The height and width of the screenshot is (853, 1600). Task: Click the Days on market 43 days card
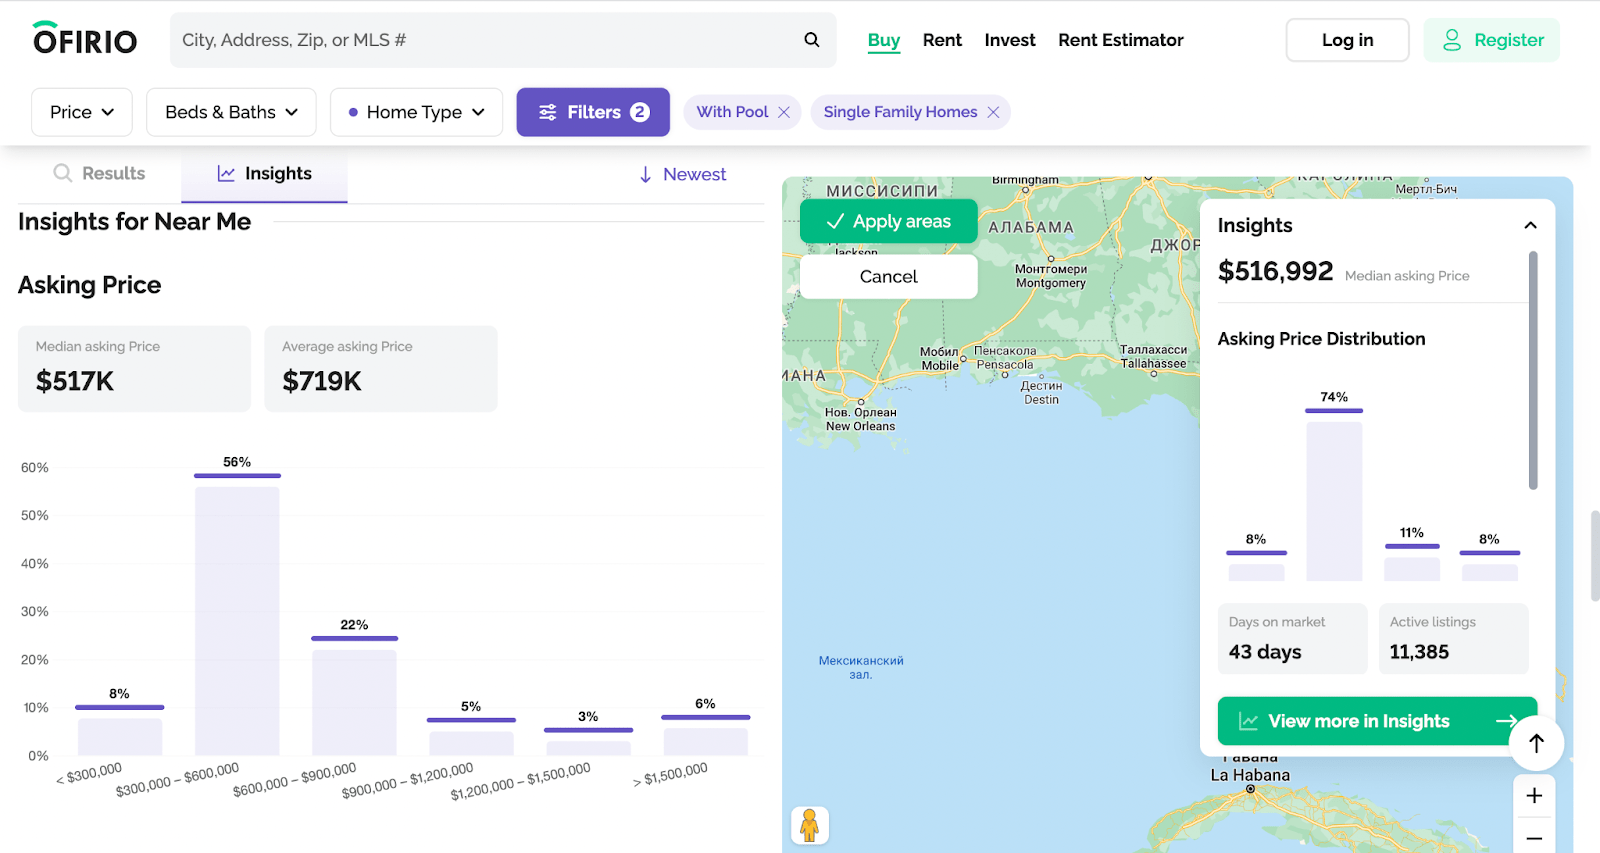(x=1292, y=638)
